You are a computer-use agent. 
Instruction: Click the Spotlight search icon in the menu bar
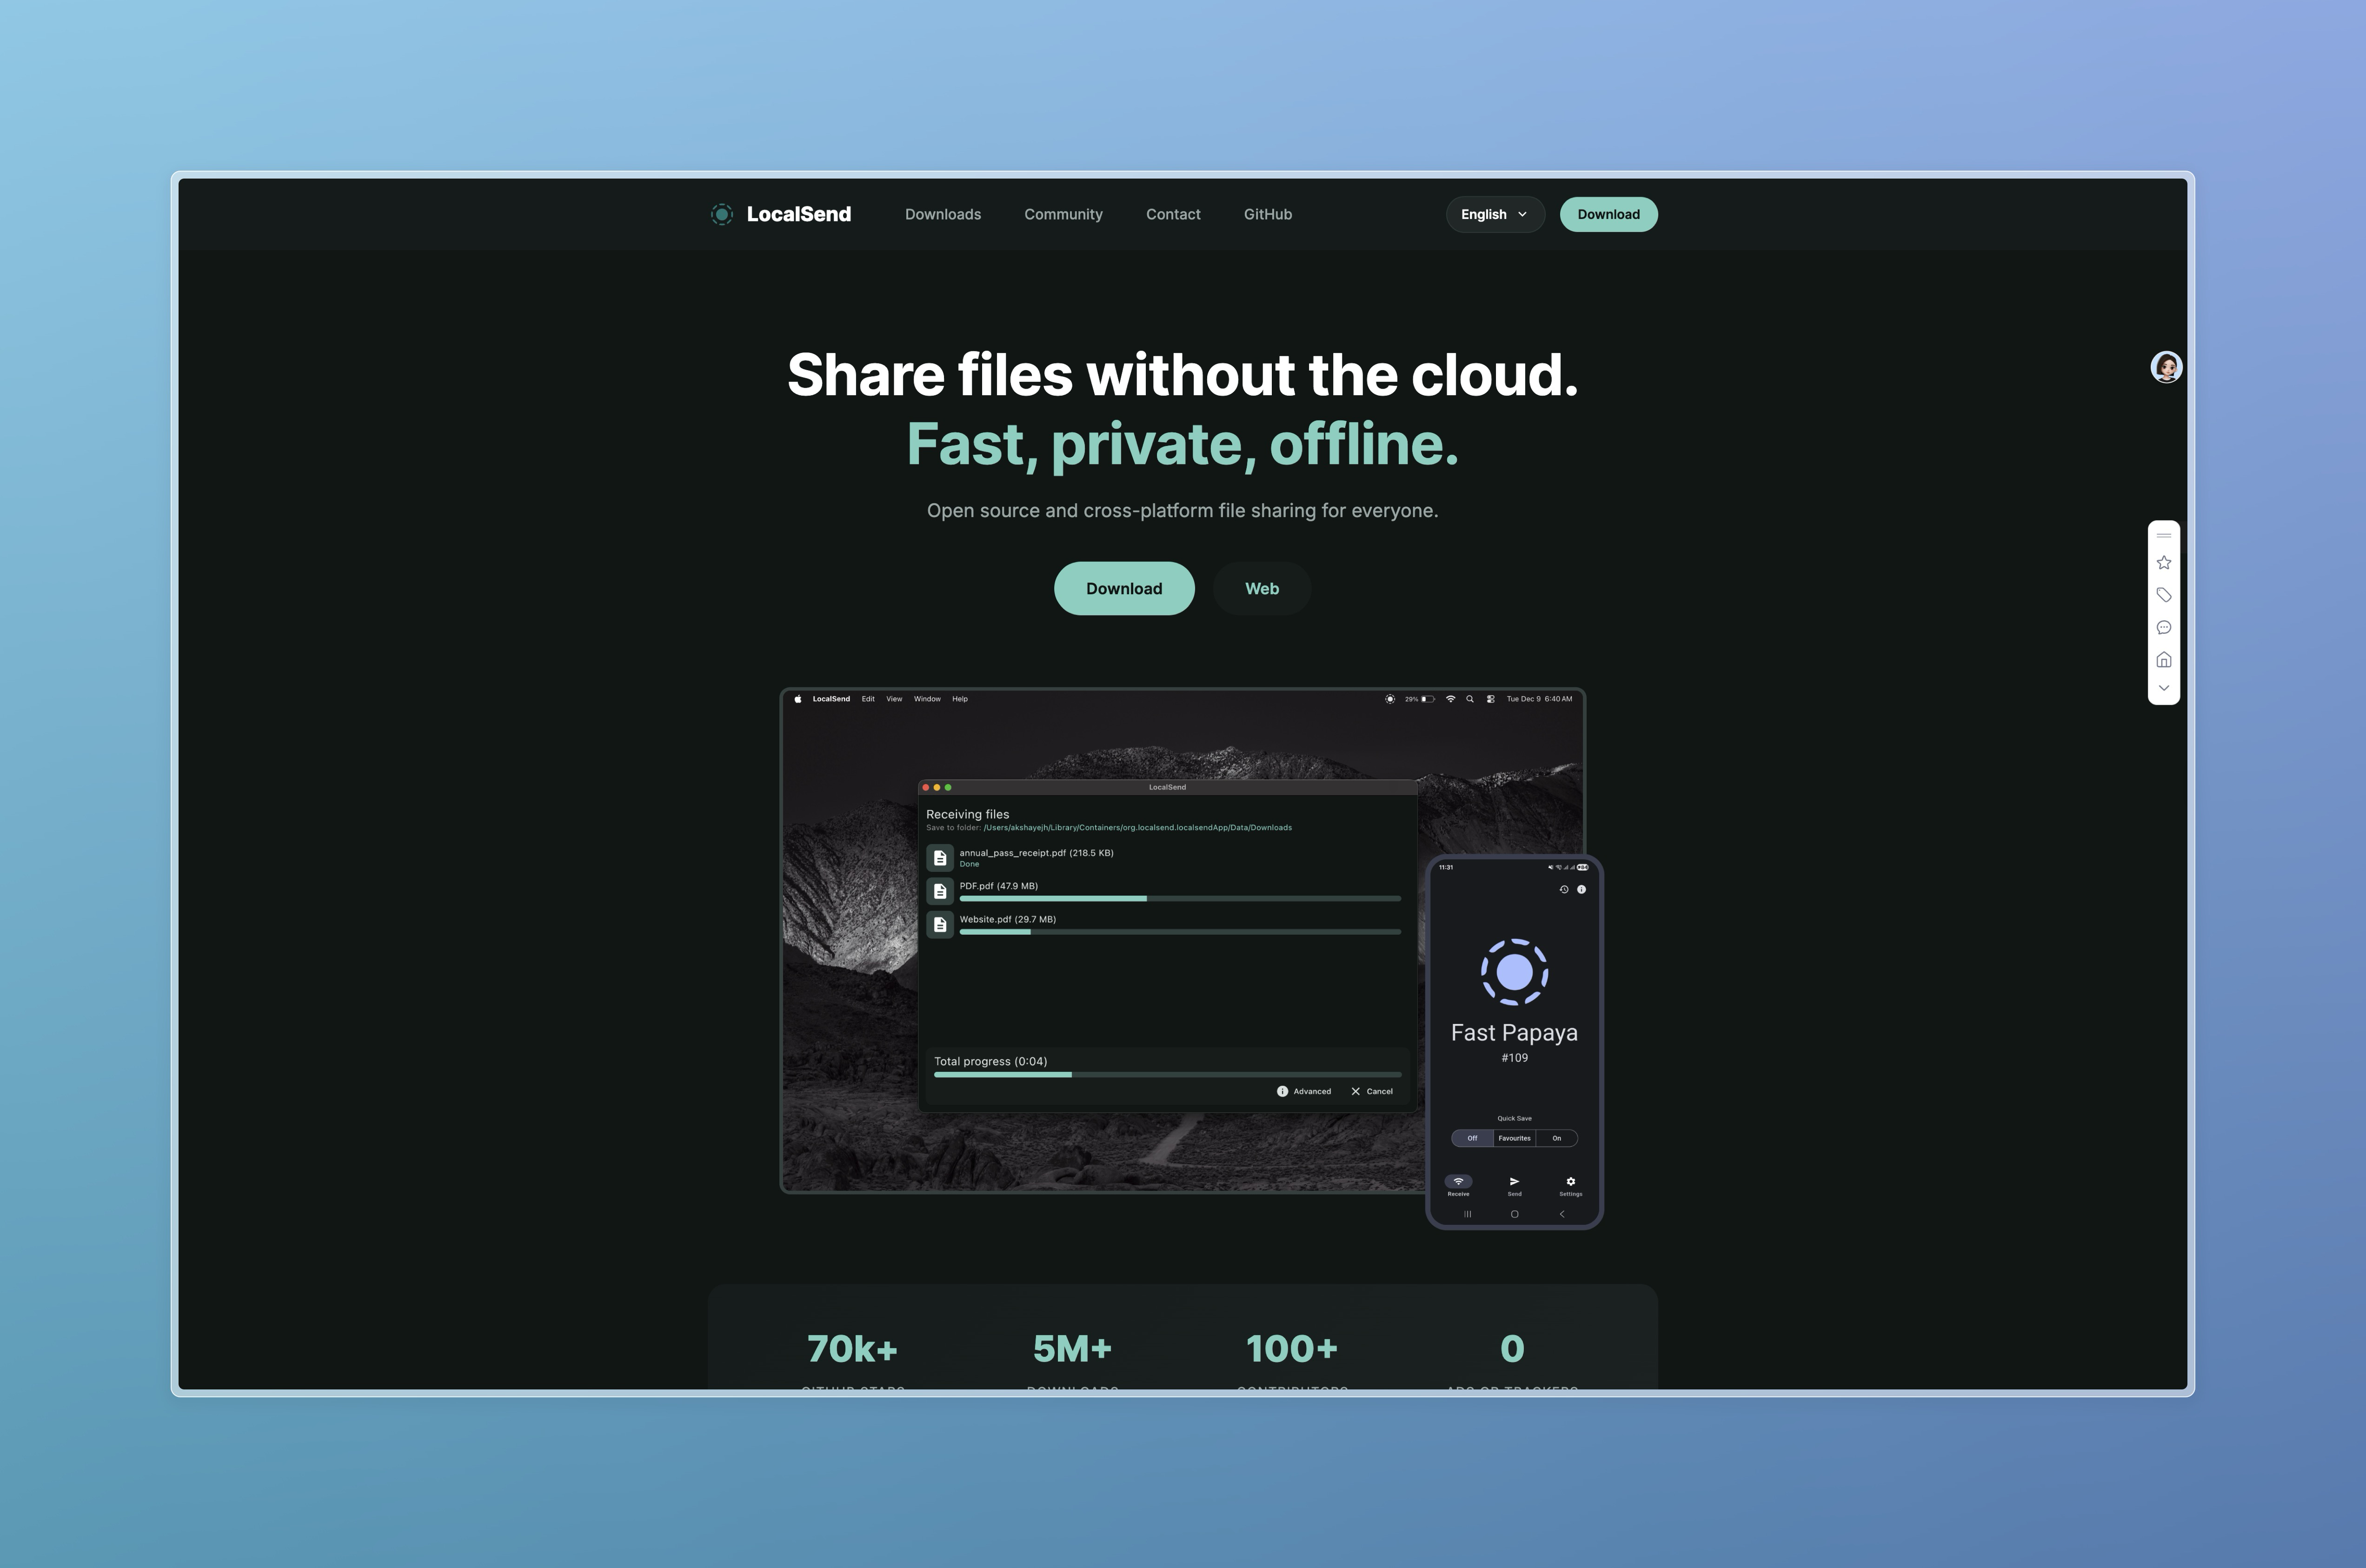coord(1470,699)
